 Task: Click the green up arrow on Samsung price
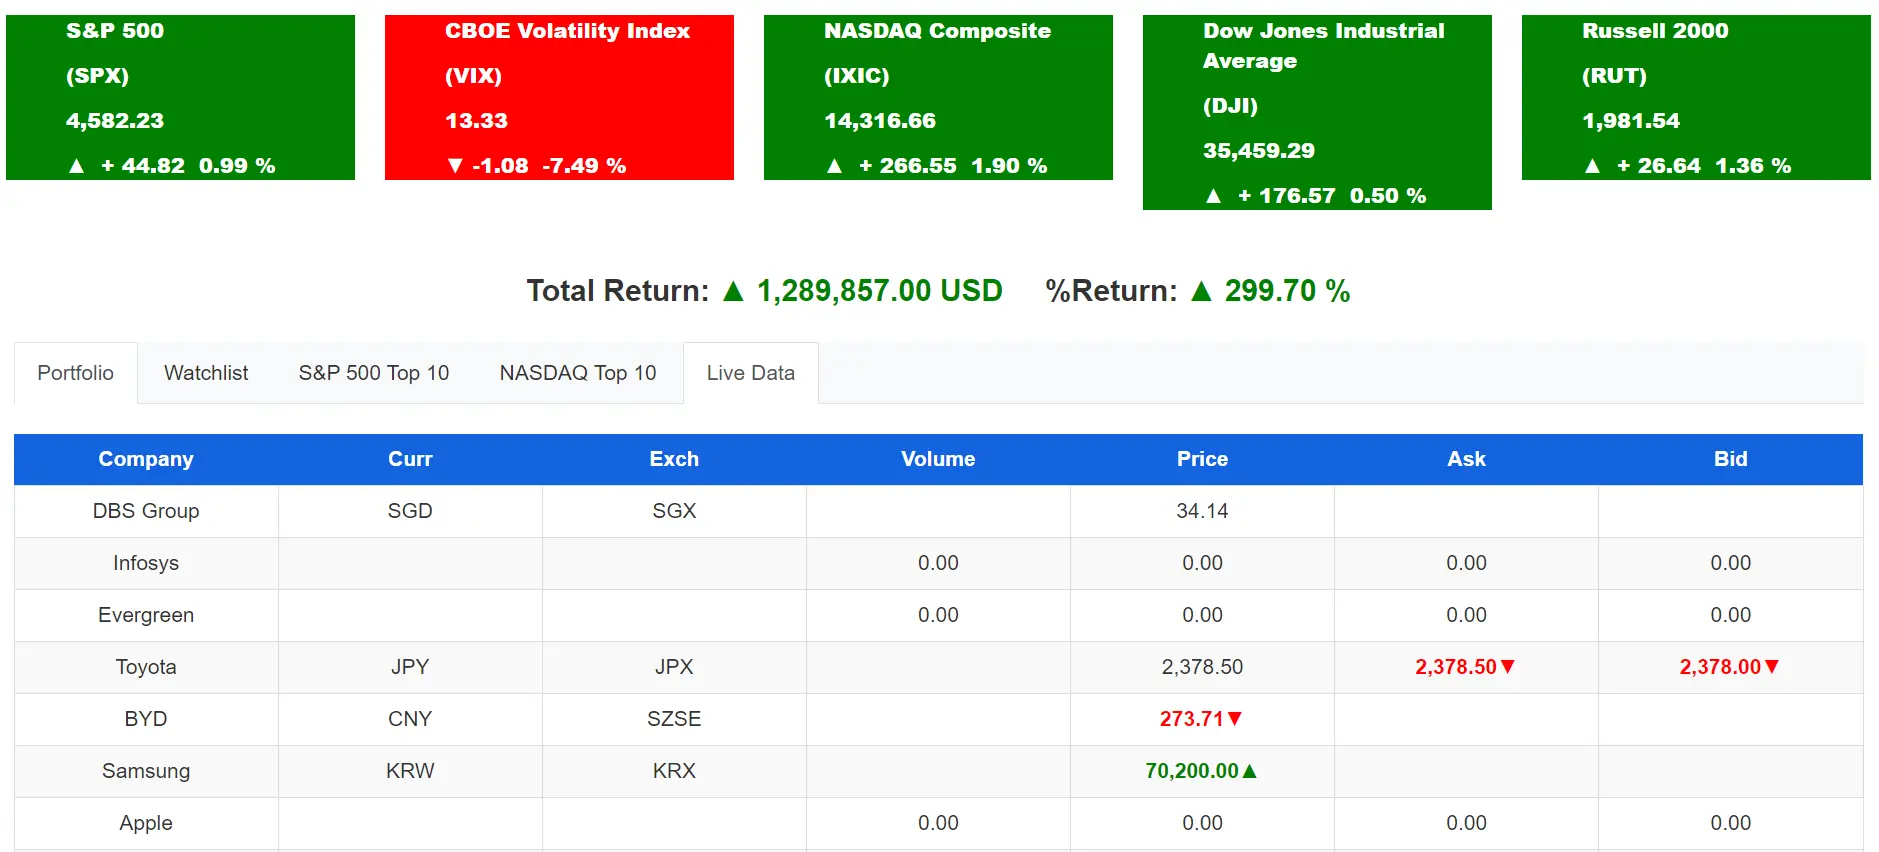(x=1249, y=771)
